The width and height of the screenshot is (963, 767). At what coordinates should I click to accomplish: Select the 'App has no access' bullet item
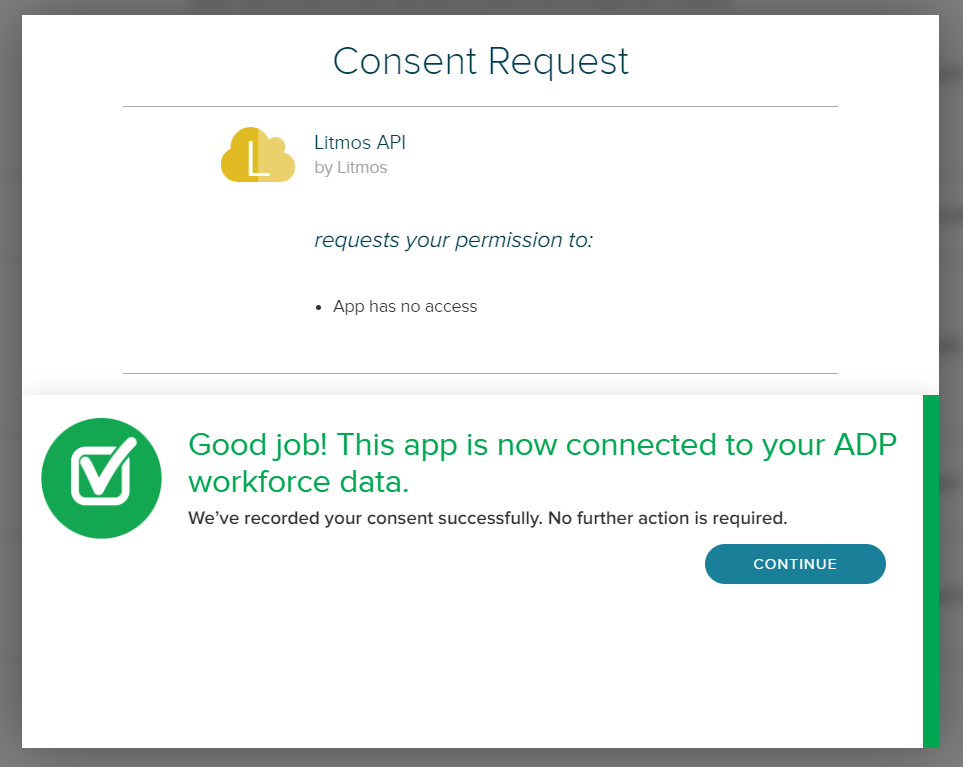[x=405, y=306]
